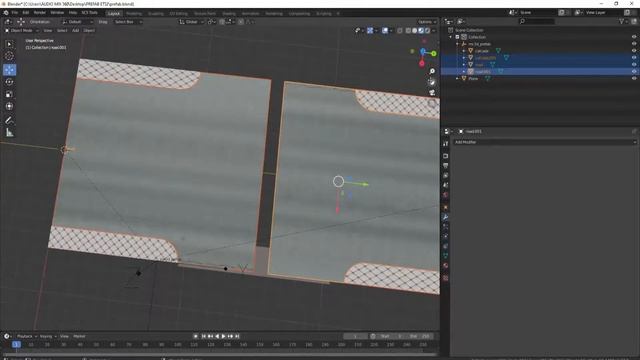Viewport: 640px width, 360px height.
Task: Select the Annotate tool
Action: [9, 120]
